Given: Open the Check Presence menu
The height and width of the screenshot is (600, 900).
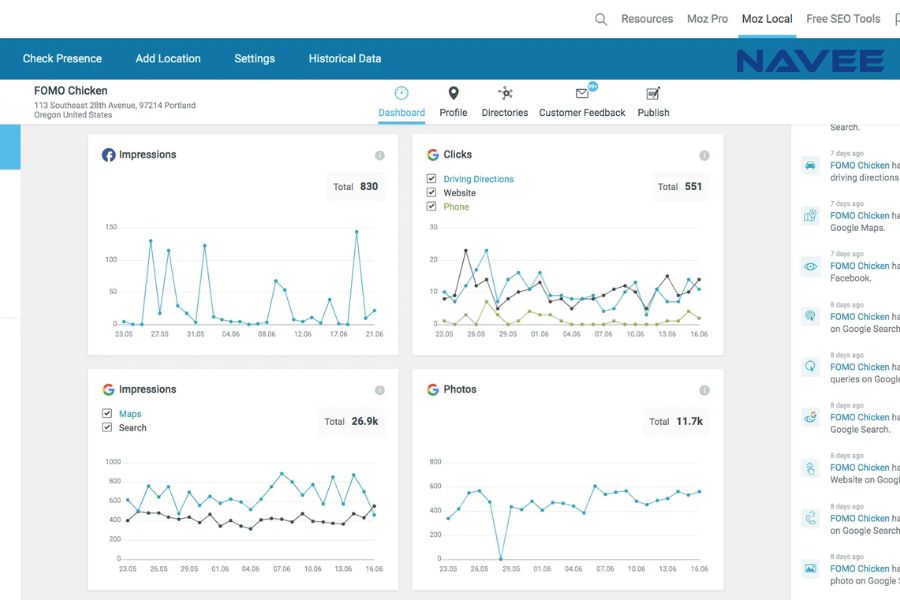Looking at the screenshot, I should click(x=62, y=59).
